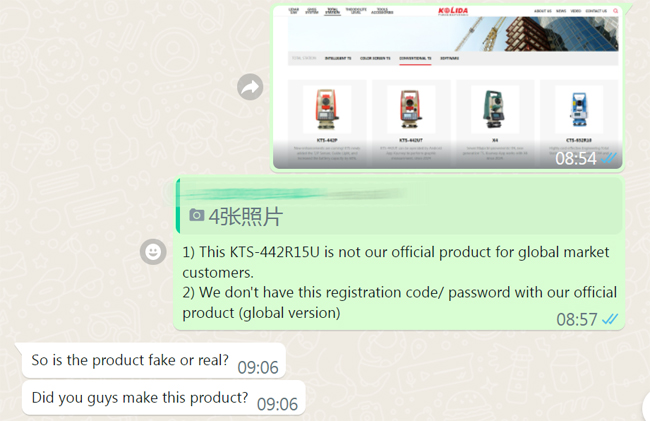This screenshot has width=650, height=421.
Task: Click the KOLIDA logo in the shared image
Action: (x=453, y=11)
